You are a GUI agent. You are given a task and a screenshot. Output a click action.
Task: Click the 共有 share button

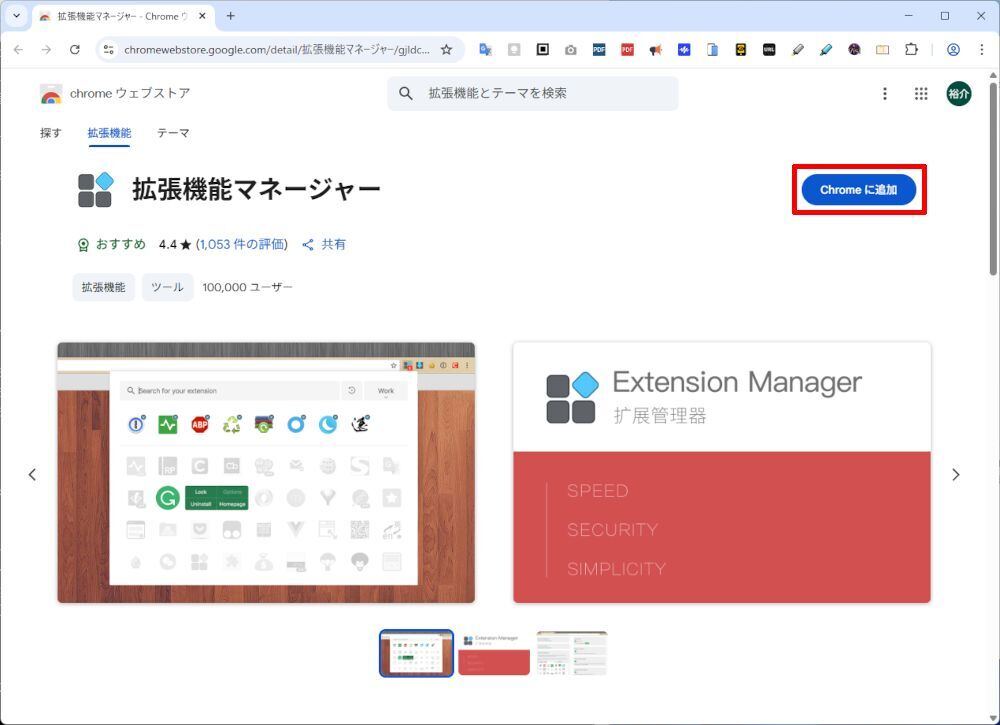click(324, 244)
